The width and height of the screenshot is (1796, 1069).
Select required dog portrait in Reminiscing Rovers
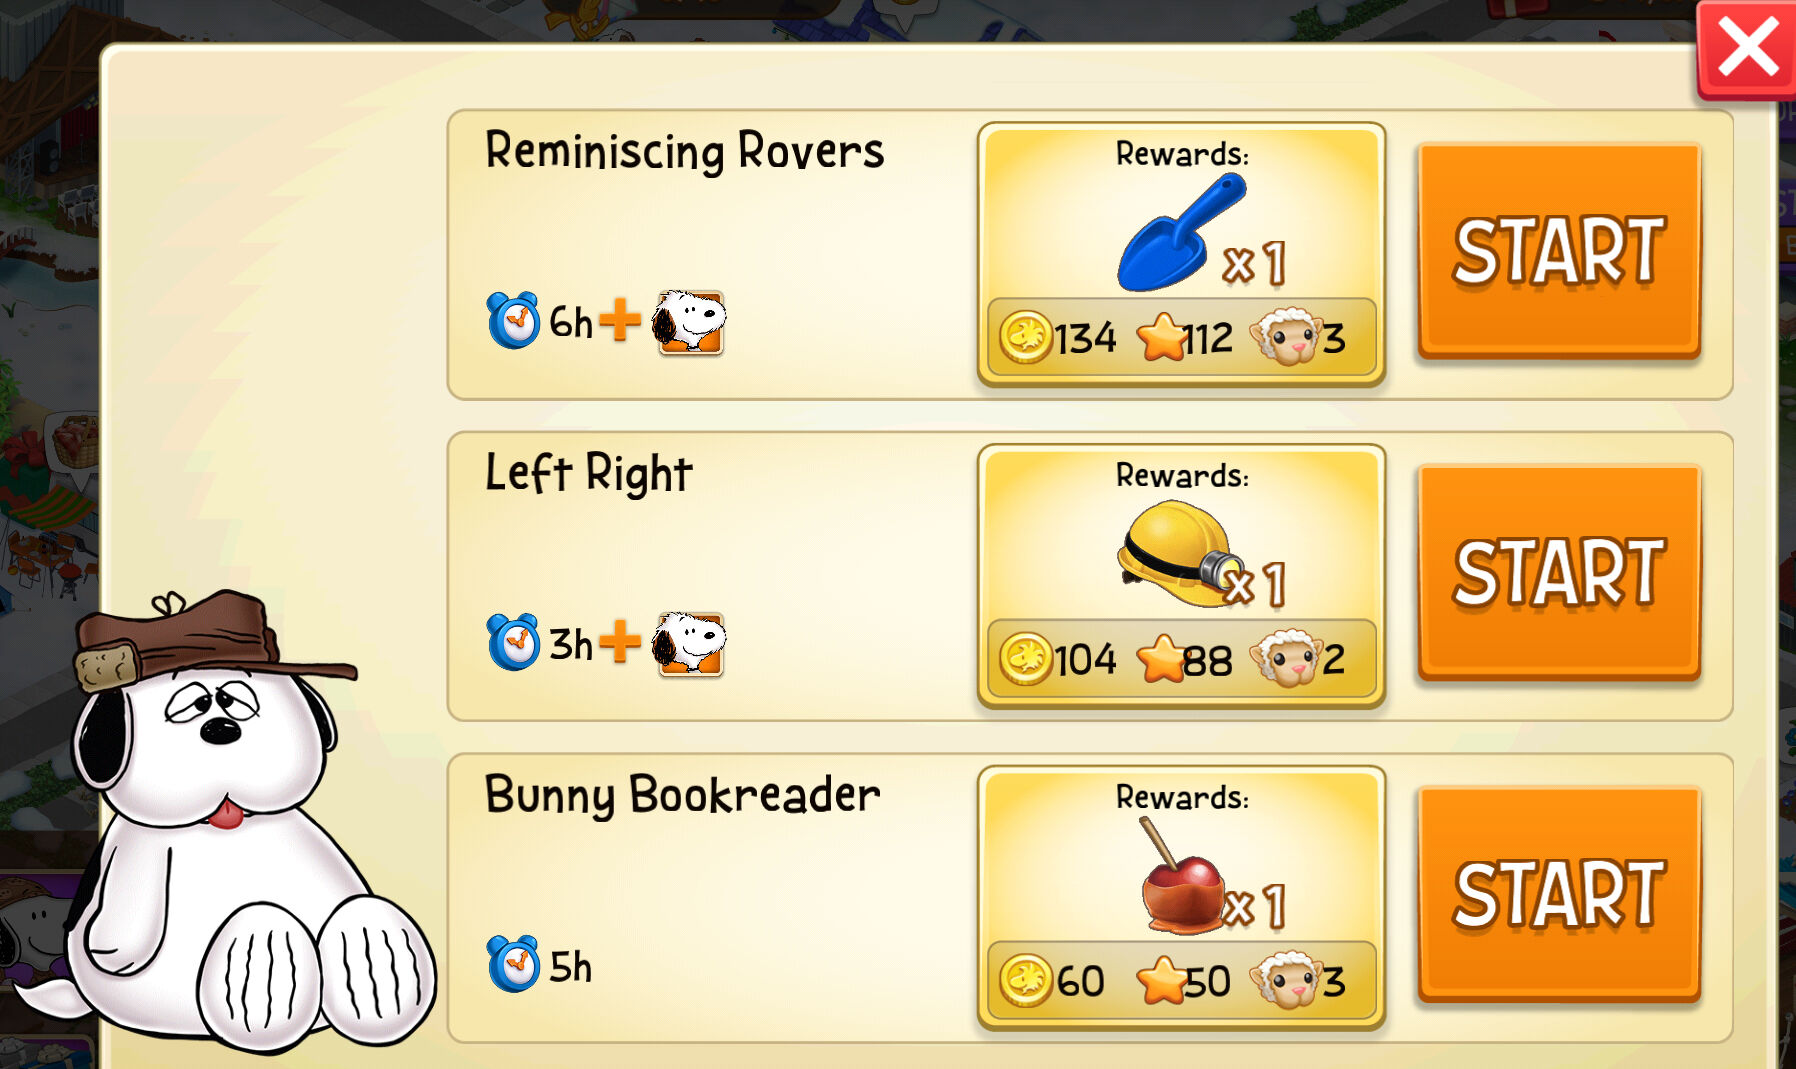(689, 322)
